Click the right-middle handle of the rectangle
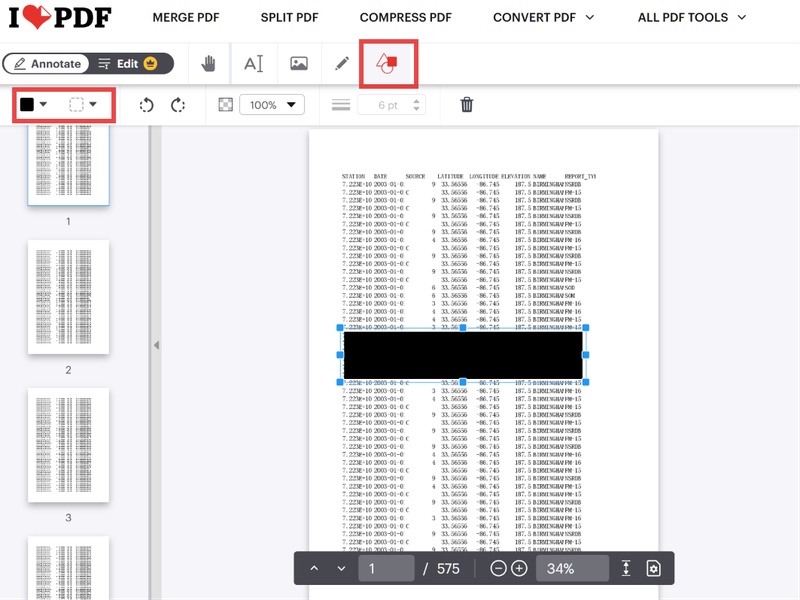The height and width of the screenshot is (600, 800). [586, 355]
